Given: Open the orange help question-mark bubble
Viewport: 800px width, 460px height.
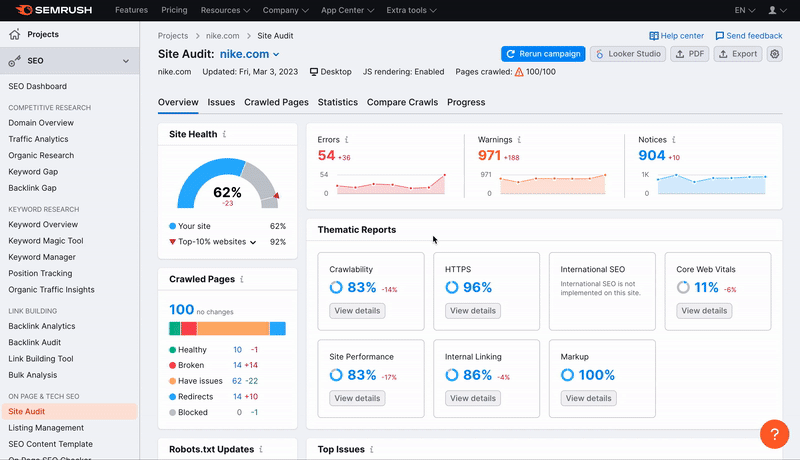Looking at the screenshot, I should 774,434.
